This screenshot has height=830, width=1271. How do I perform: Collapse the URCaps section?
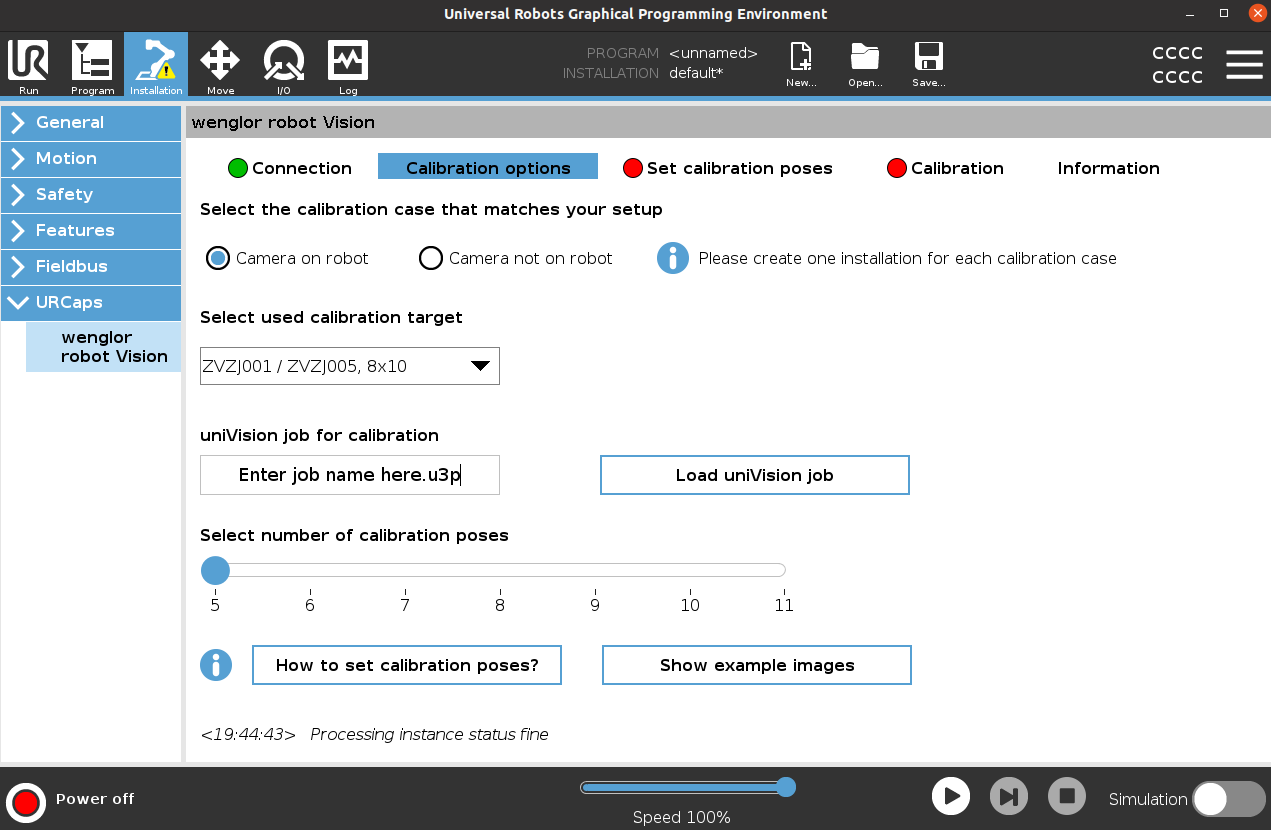click(x=91, y=303)
